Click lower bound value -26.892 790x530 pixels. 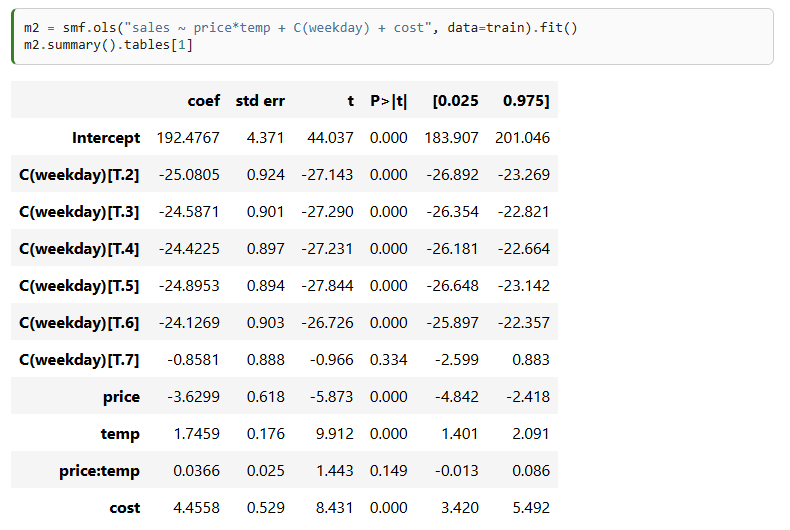452,175
